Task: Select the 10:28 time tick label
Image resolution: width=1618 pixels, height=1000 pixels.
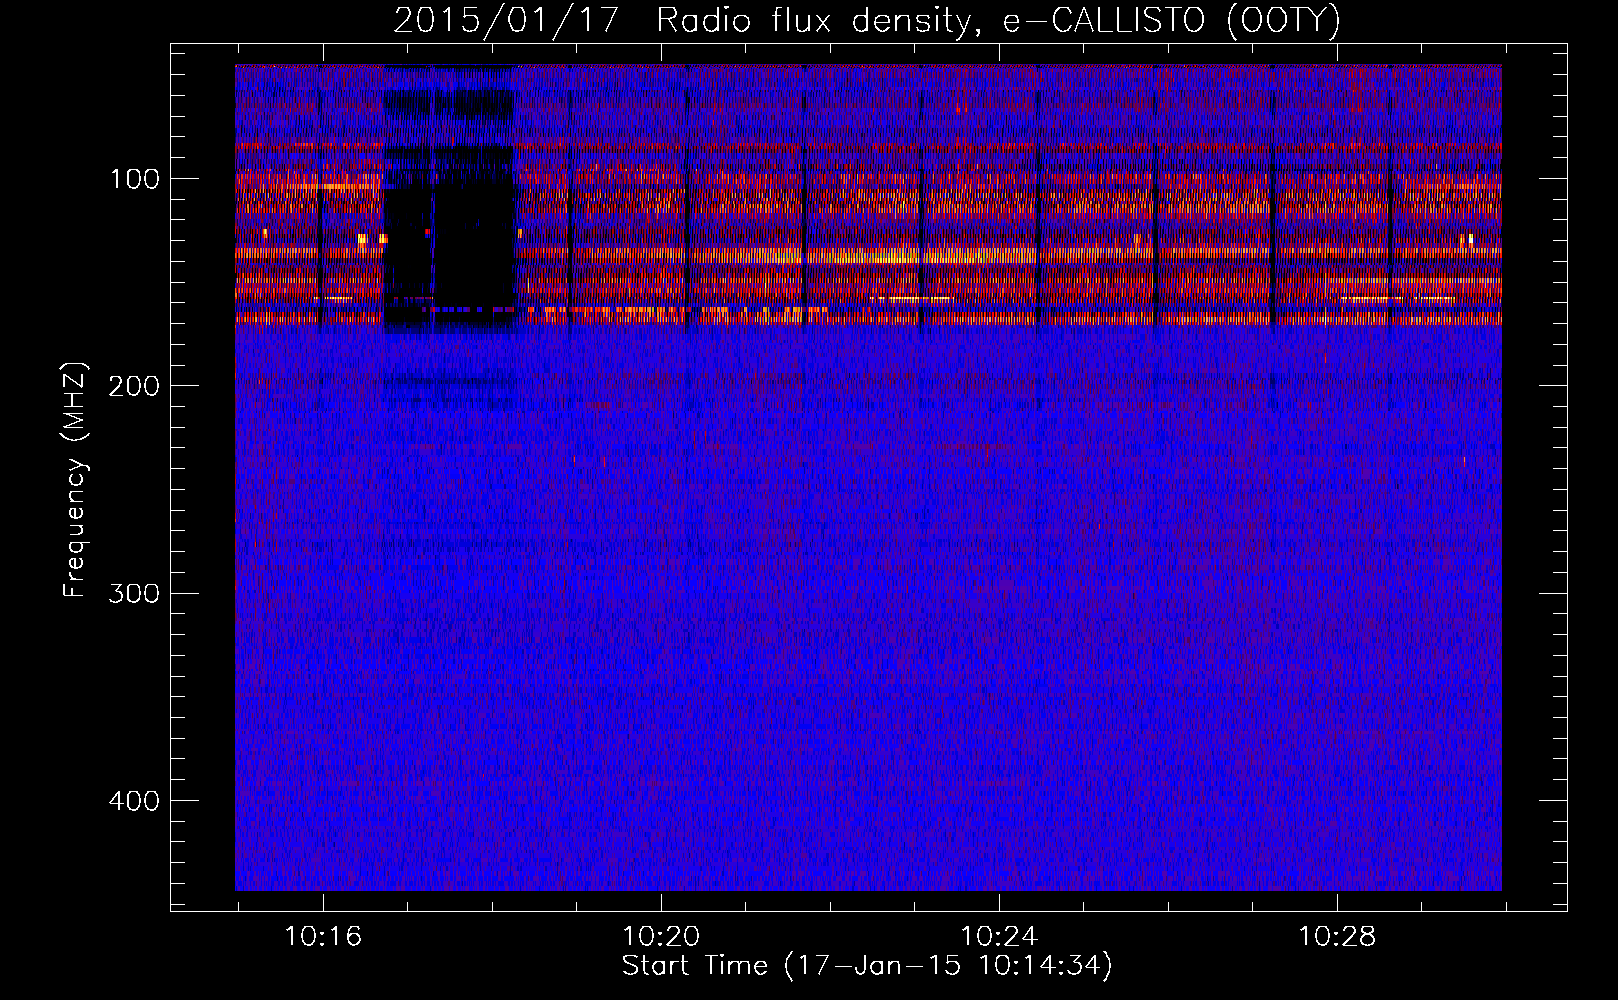Action: click(1337, 937)
